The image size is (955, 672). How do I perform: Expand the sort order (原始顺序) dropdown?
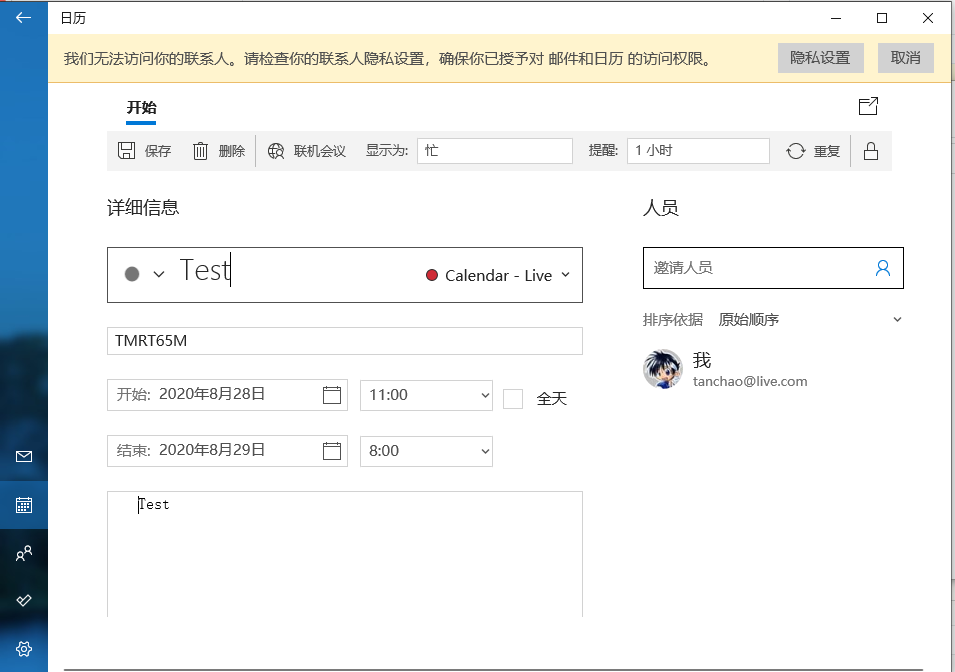pos(897,320)
